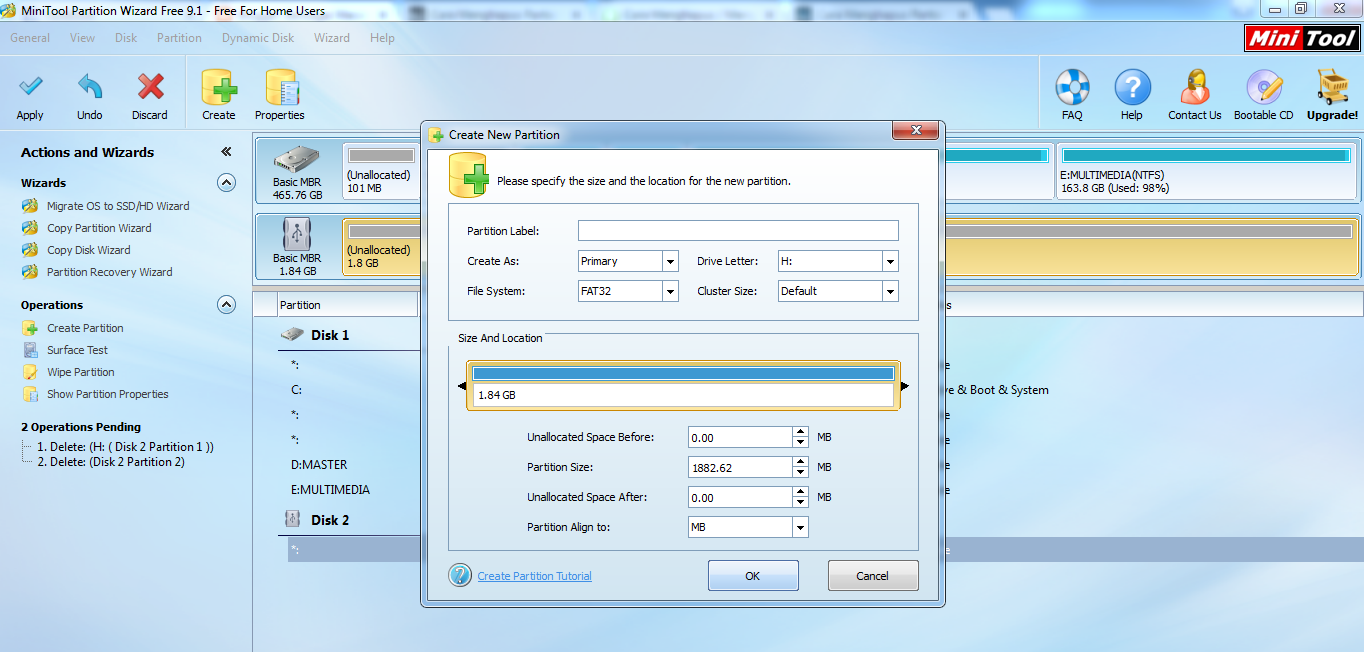
Task: Expand the File System dropdown
Action: coord(672,290)
